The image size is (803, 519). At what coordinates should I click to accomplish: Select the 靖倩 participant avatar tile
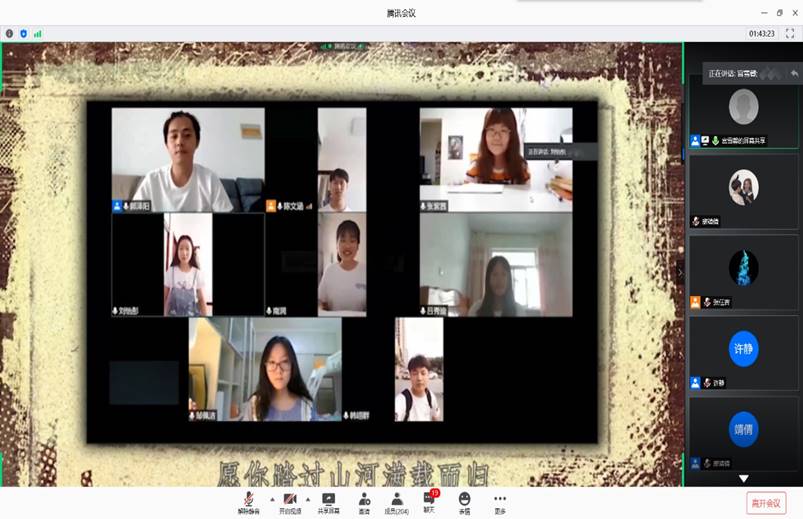click(743, 429)
